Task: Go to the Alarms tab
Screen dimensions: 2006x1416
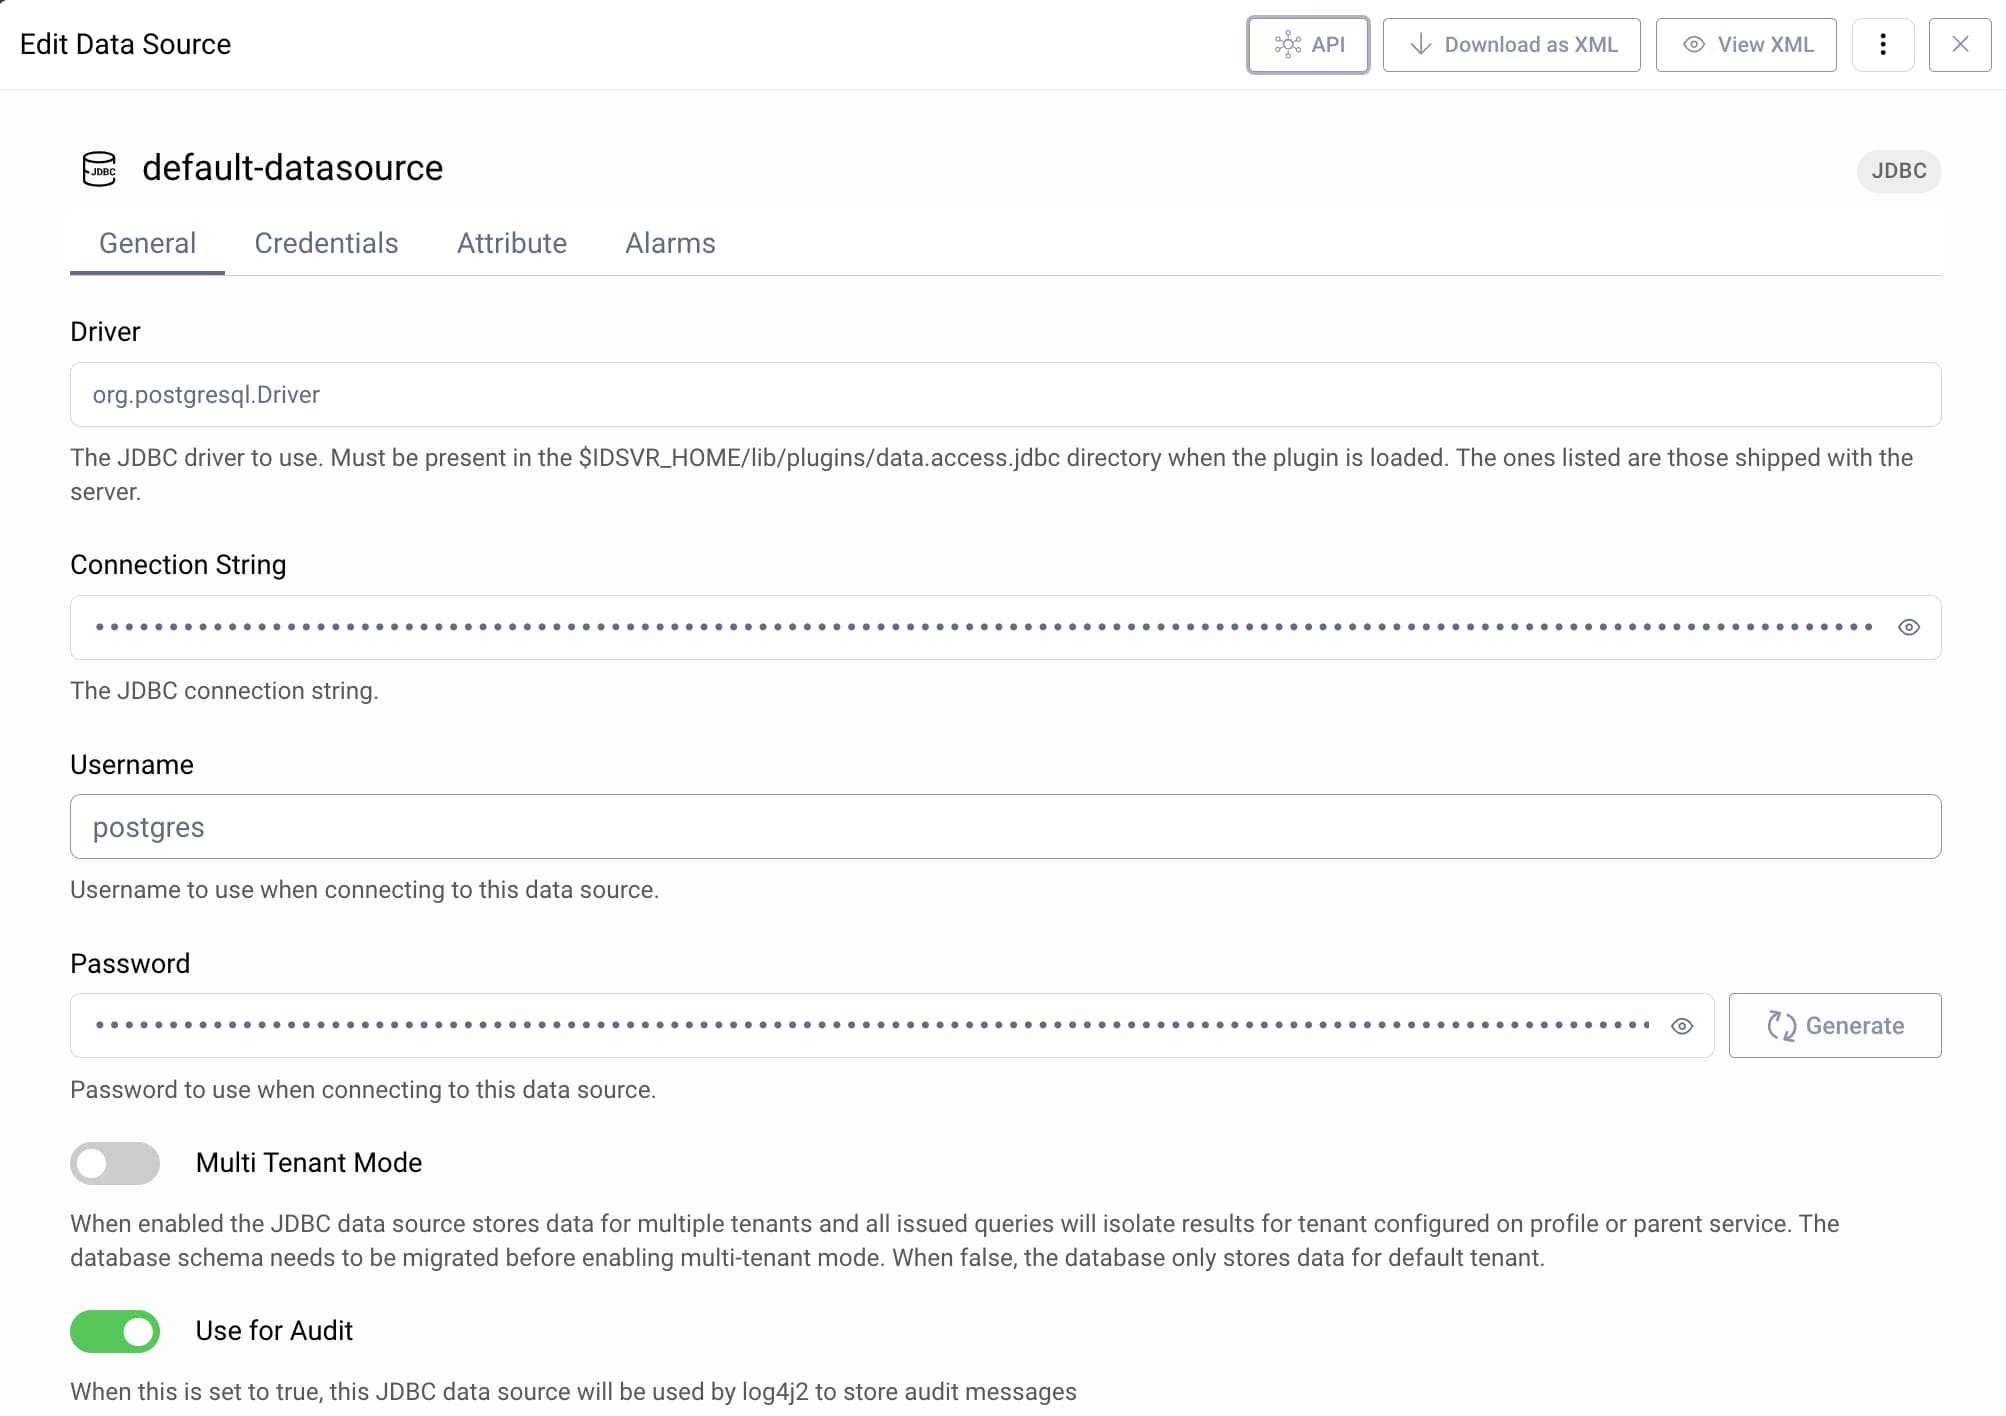Action: [670, 244]
